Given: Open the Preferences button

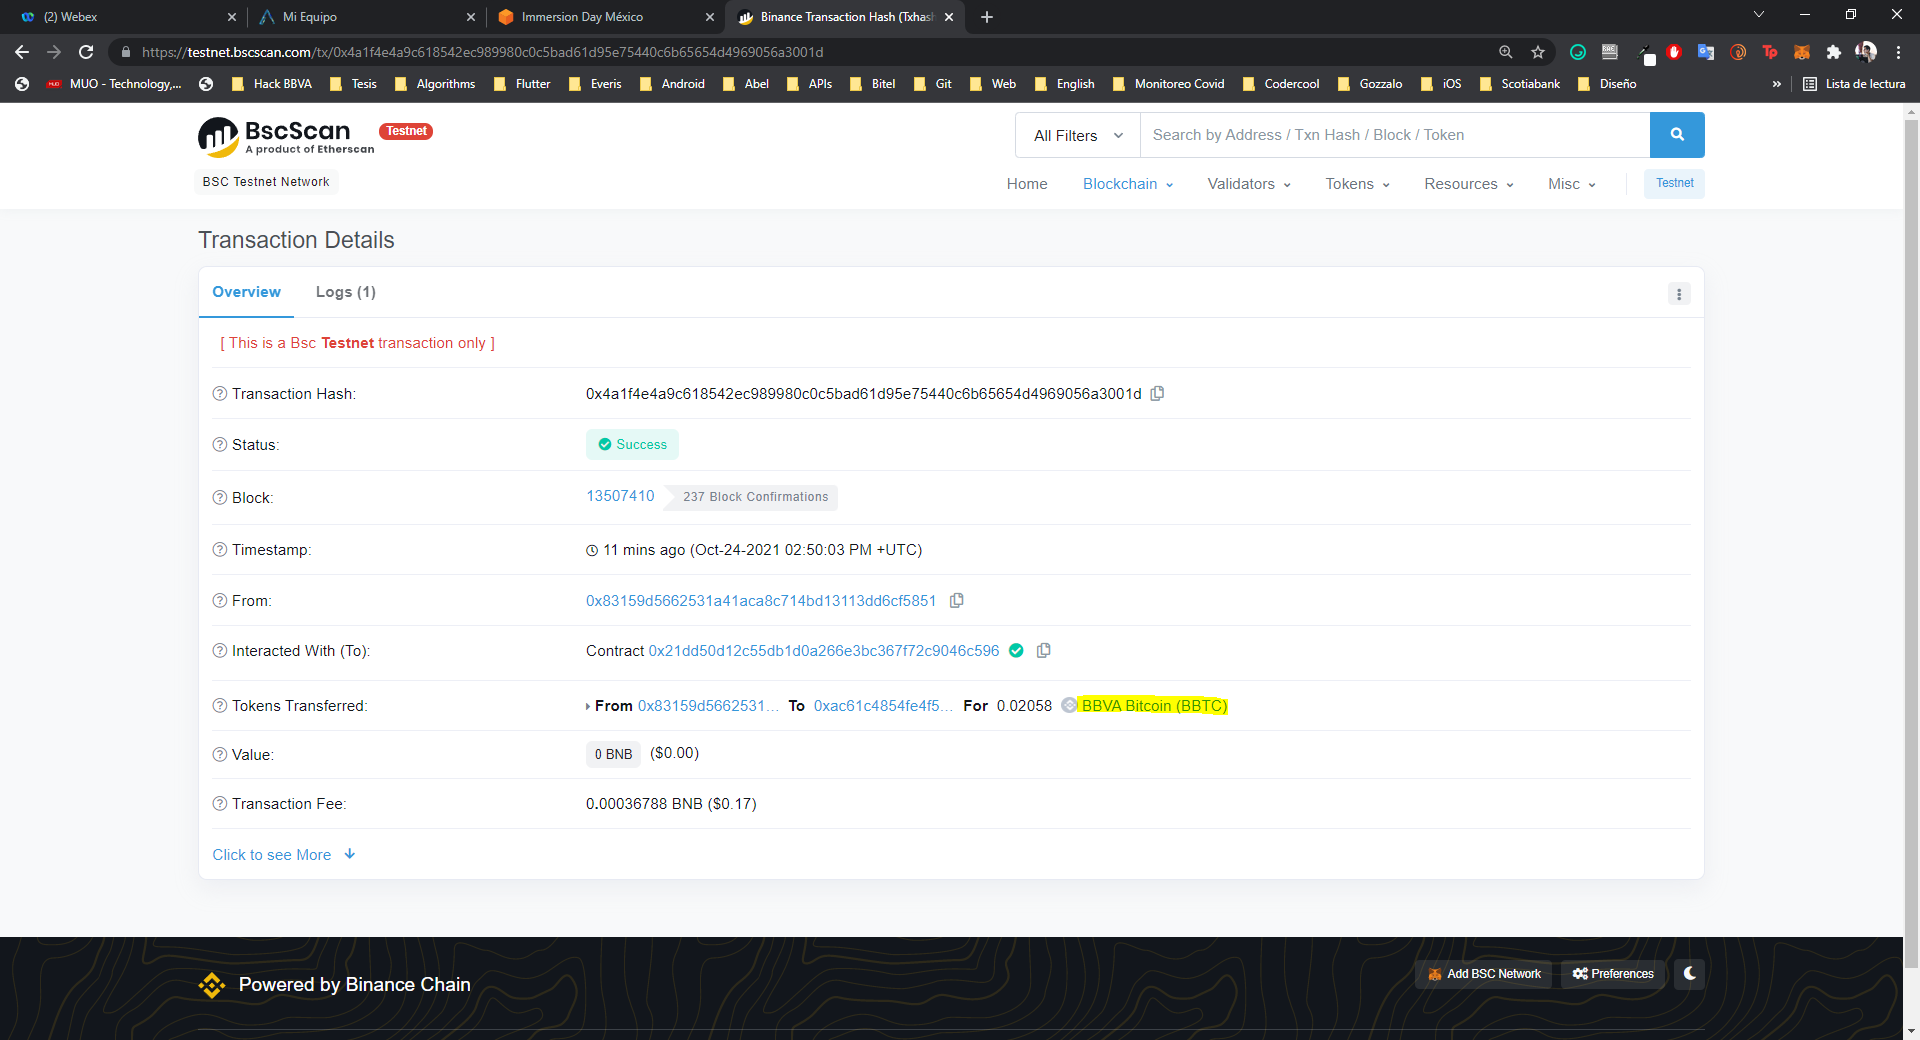Looking at the screenshot, I should (x=1613, y=974).
